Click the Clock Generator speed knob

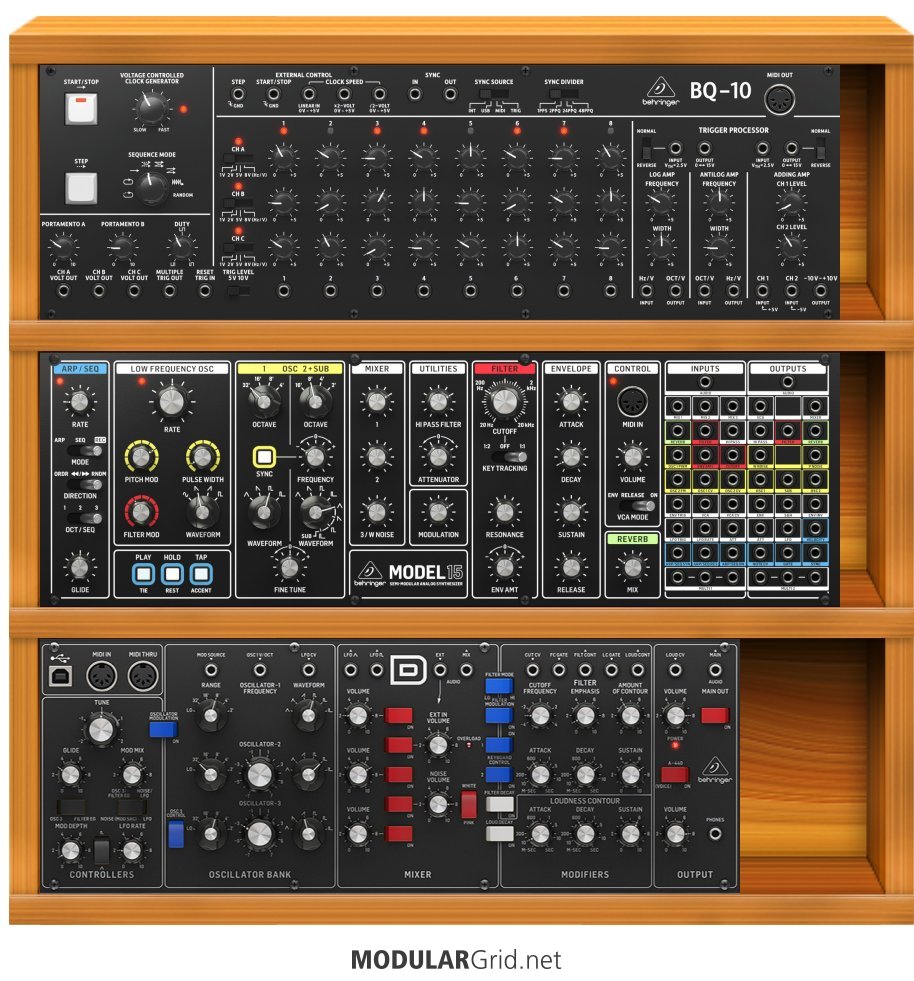click(152, 106)
